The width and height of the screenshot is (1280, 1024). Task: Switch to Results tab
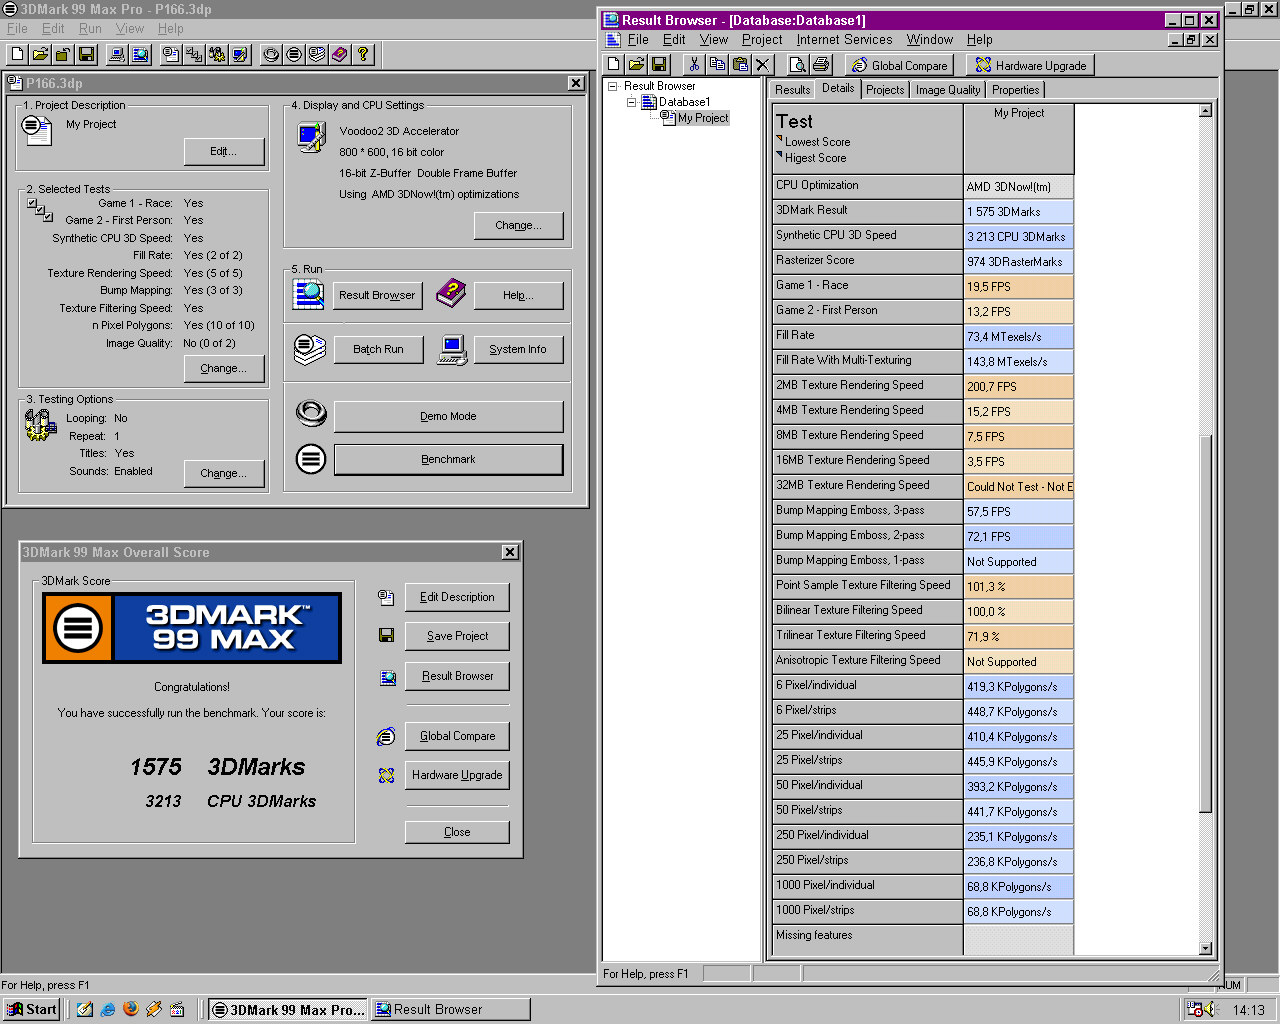[792, 90]
